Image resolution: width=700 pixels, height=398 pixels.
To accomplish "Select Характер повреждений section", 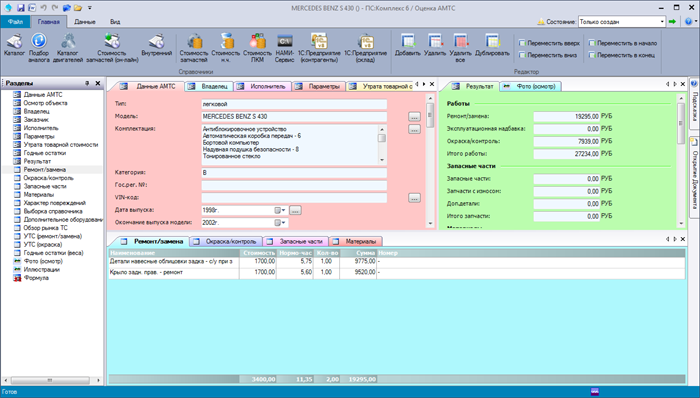I will click(x=54, y=203).
